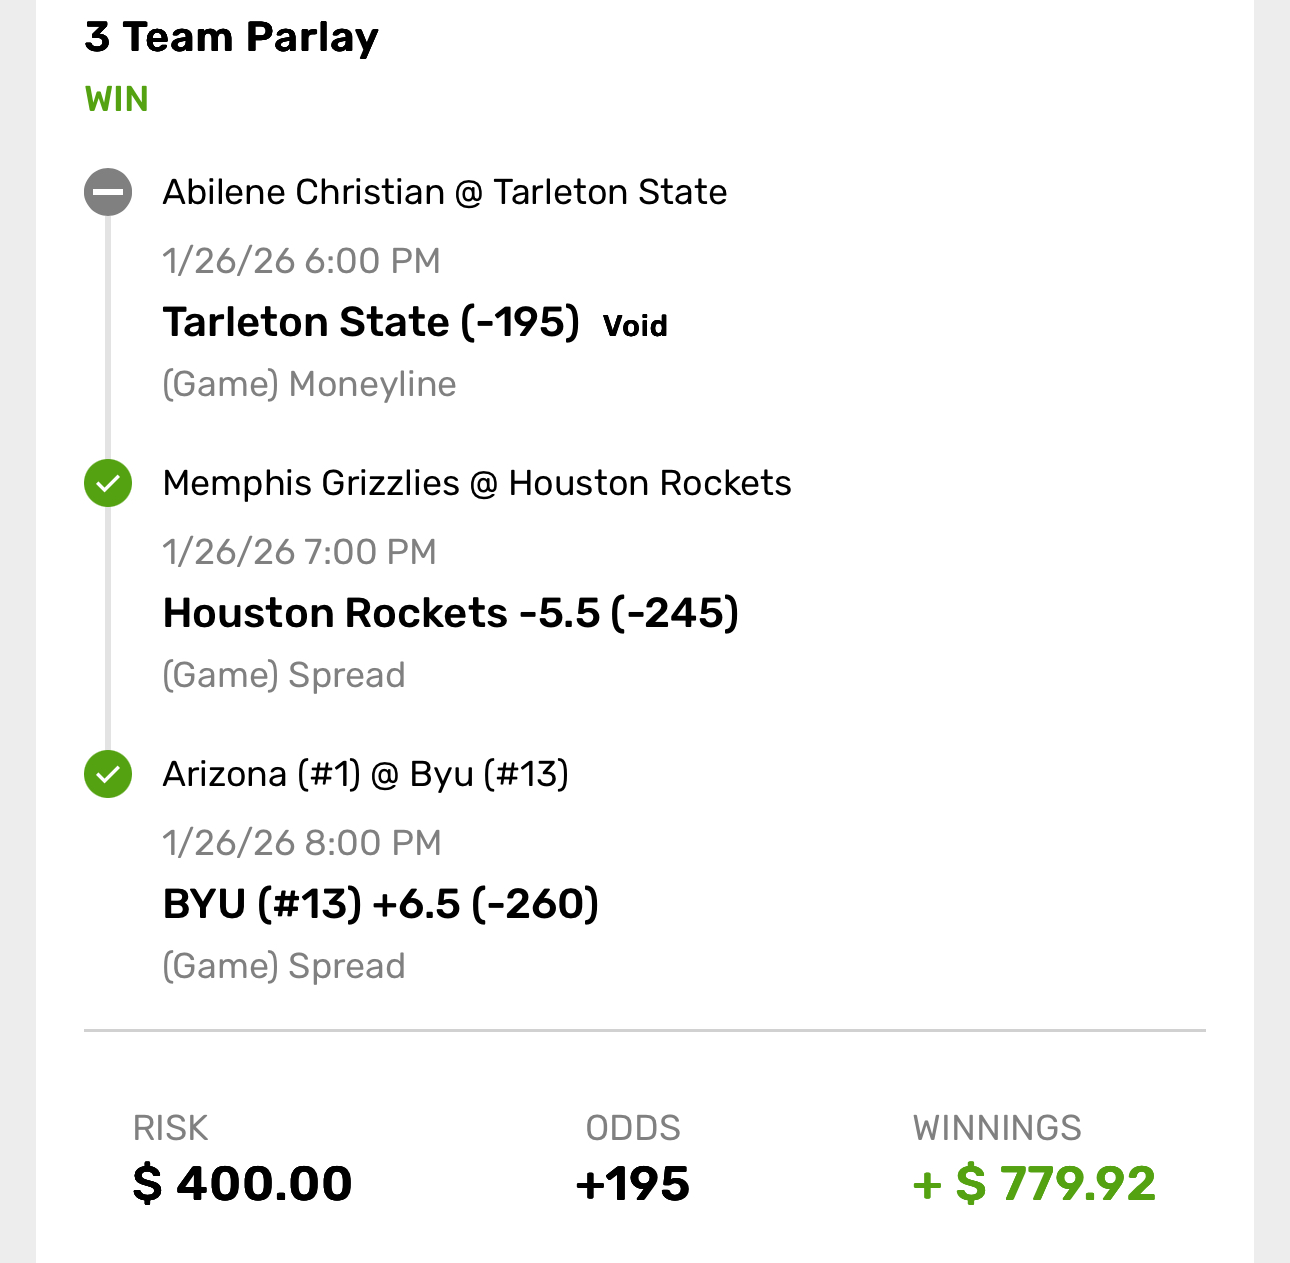Open the Memphis Grizzlies @ Houston Rockets matchup
This screenshot has height=1263, width=1290.
pyautogui.click(x=477, y=484)
